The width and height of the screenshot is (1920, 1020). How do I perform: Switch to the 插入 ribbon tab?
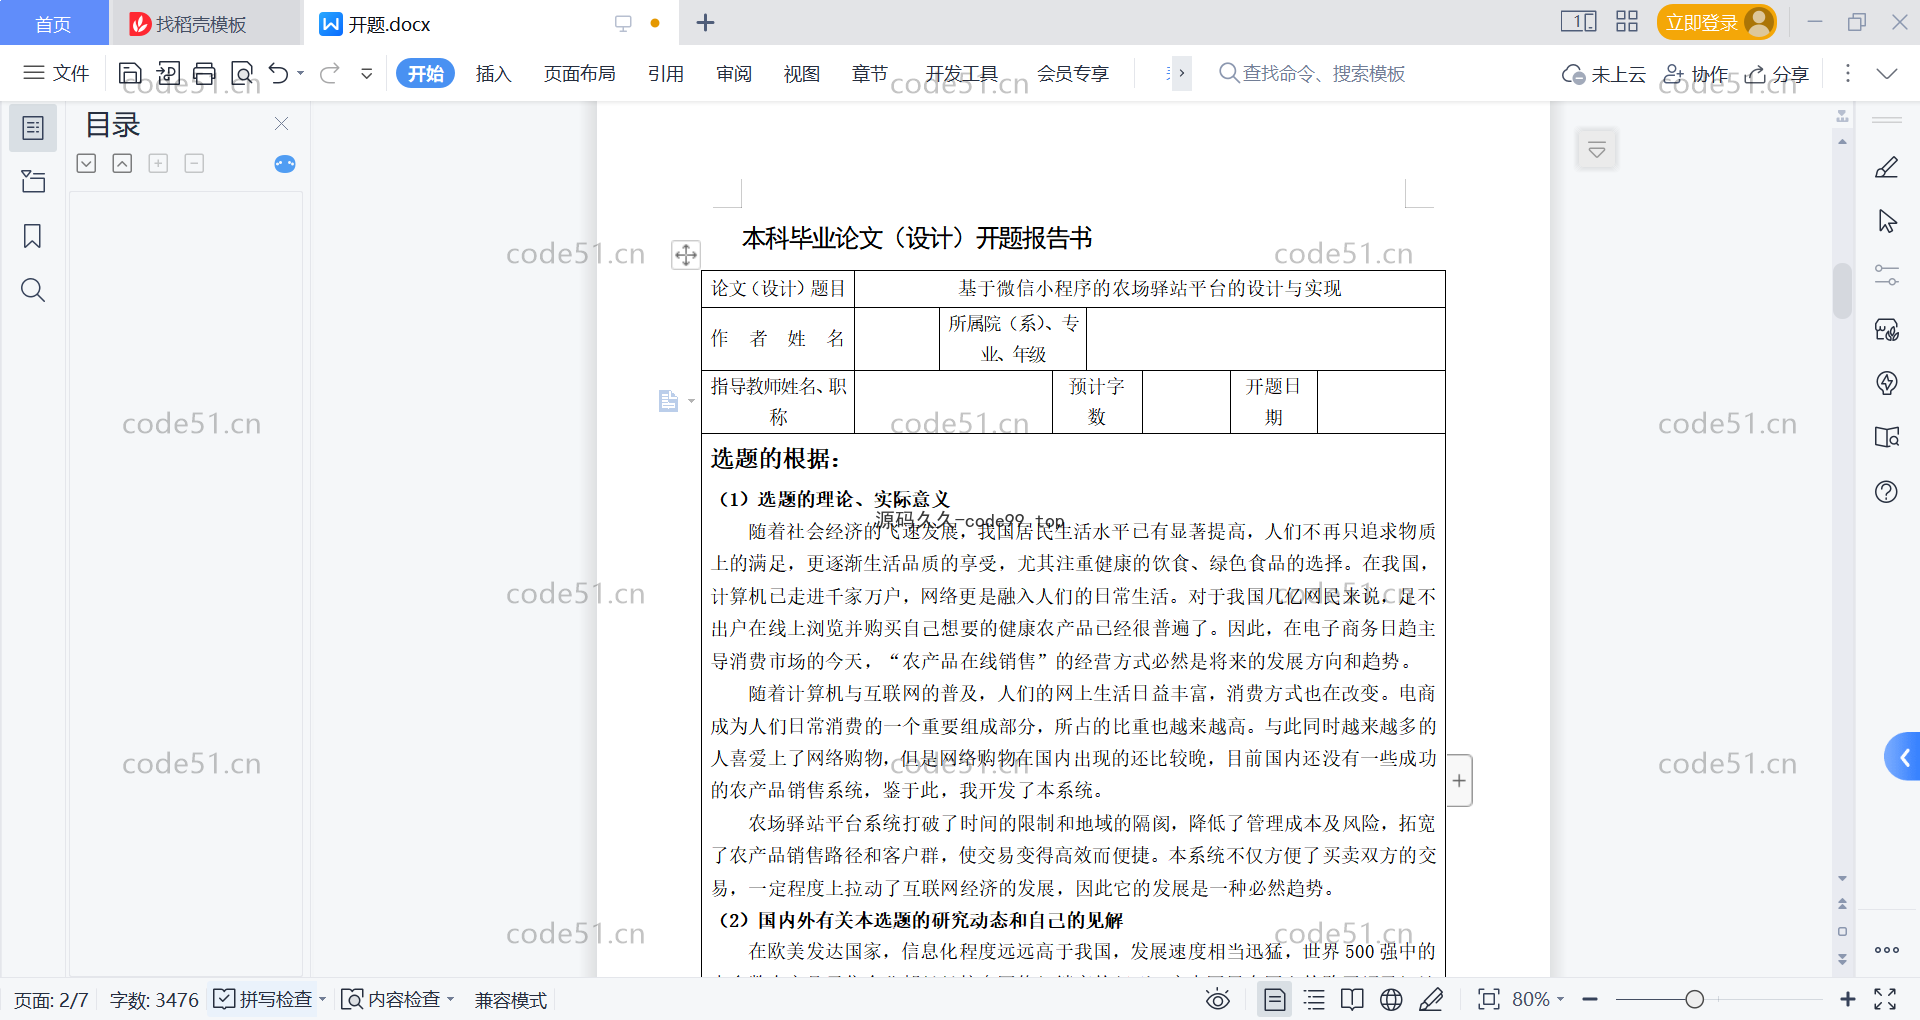[493, 73]
